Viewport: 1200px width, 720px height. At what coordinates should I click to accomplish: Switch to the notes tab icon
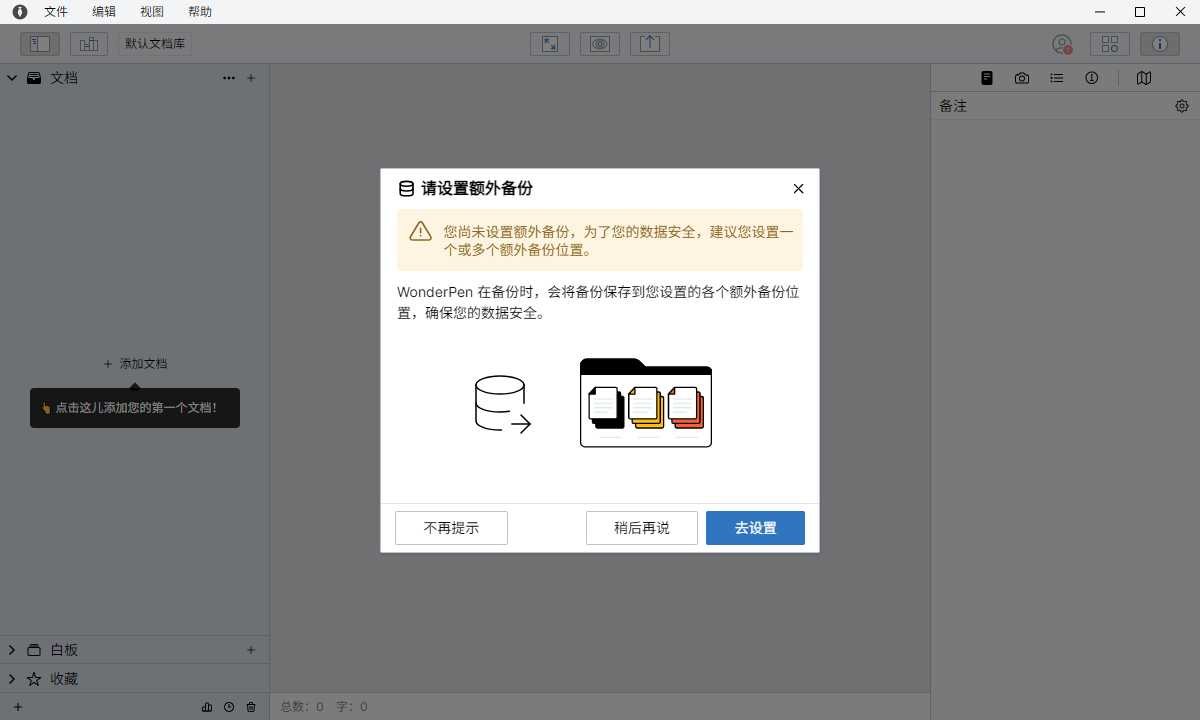click(987, 78)
